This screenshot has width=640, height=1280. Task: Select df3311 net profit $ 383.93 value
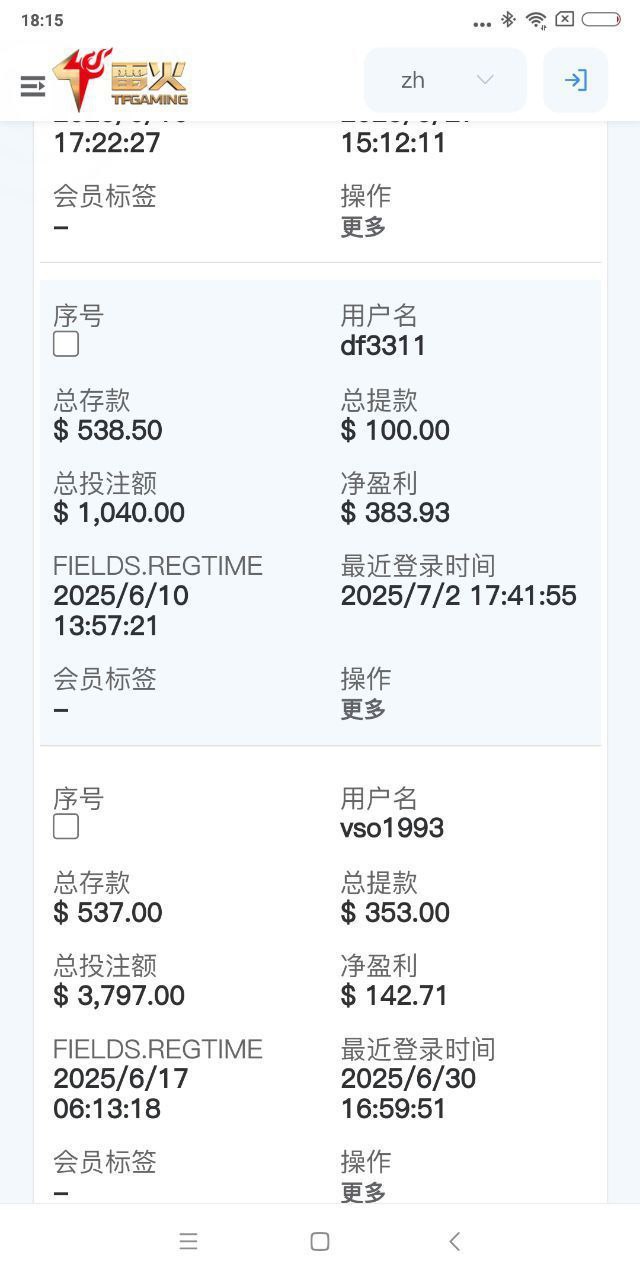pos(395,513)
